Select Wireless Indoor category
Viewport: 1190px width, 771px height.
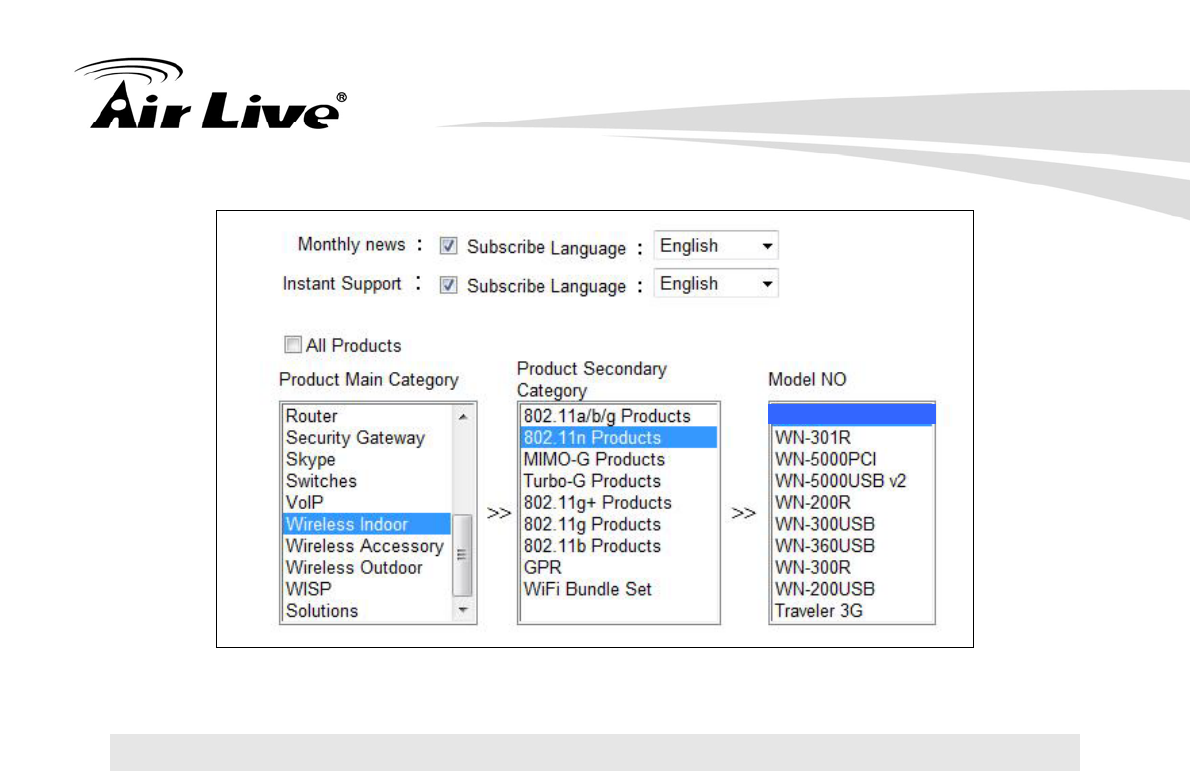(x=367, y=524)
